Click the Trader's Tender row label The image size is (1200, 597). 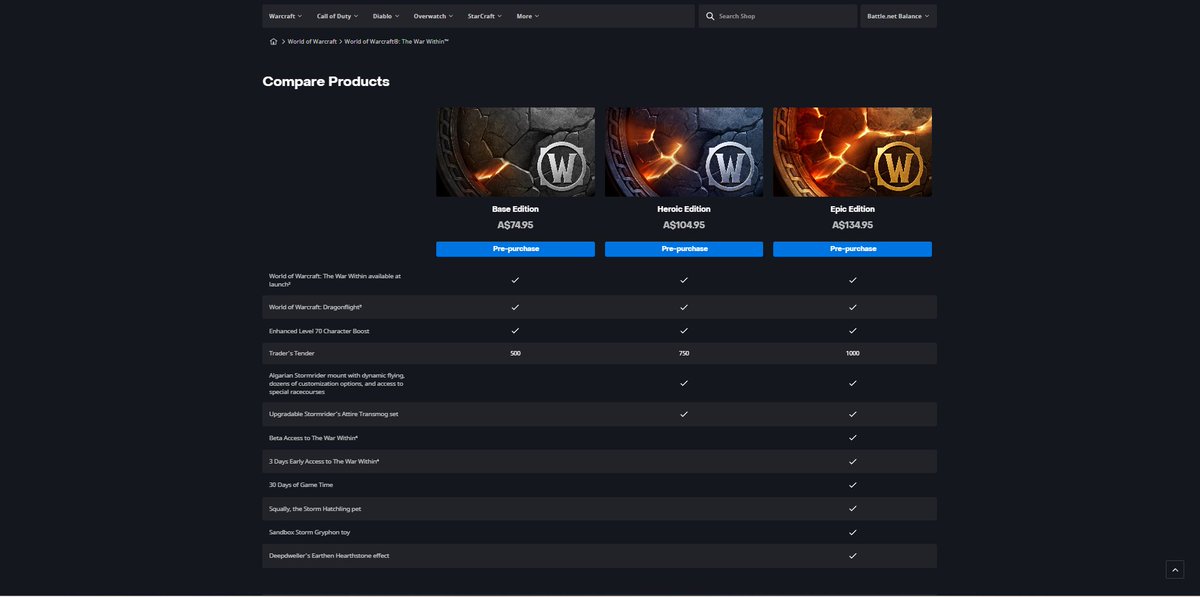pyautogui.click(x=291, y=353)
